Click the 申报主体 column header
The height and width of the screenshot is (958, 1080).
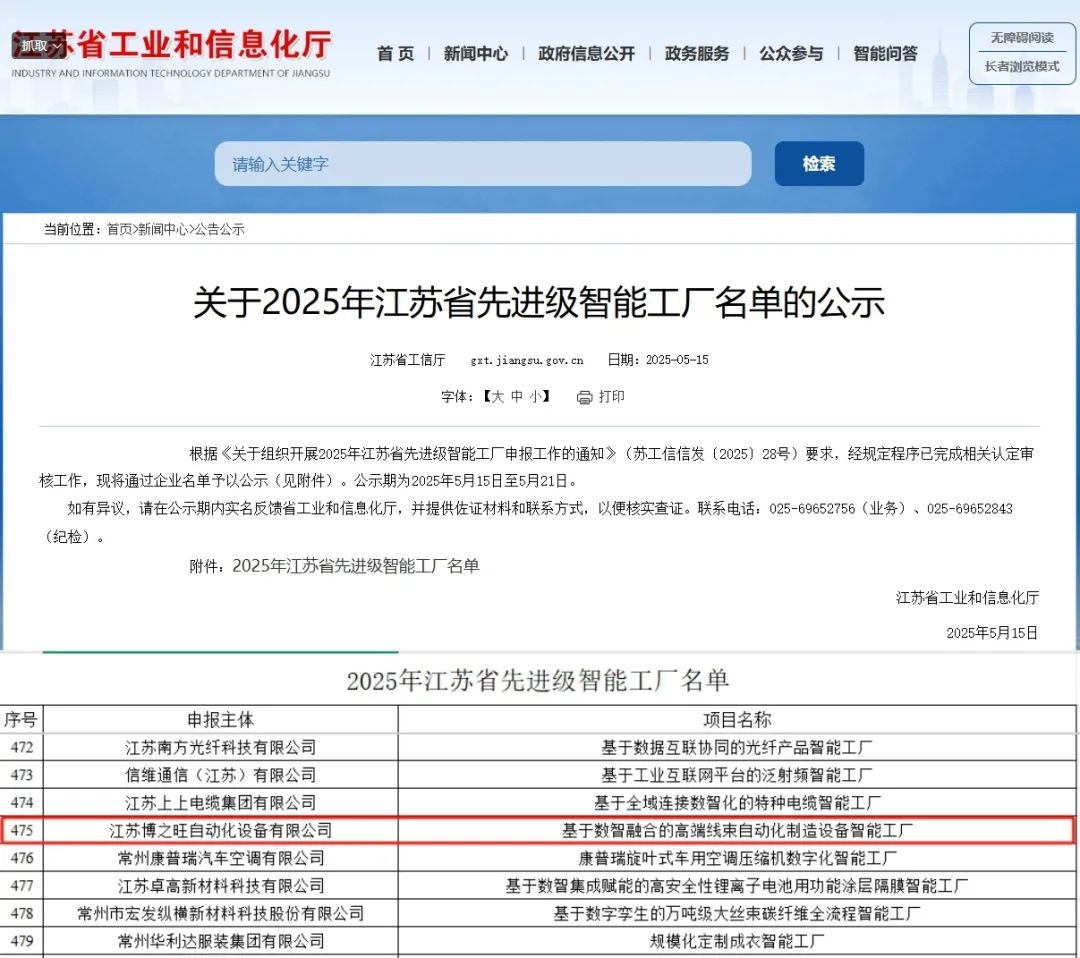pyautogui.click(x=220, y=720)
